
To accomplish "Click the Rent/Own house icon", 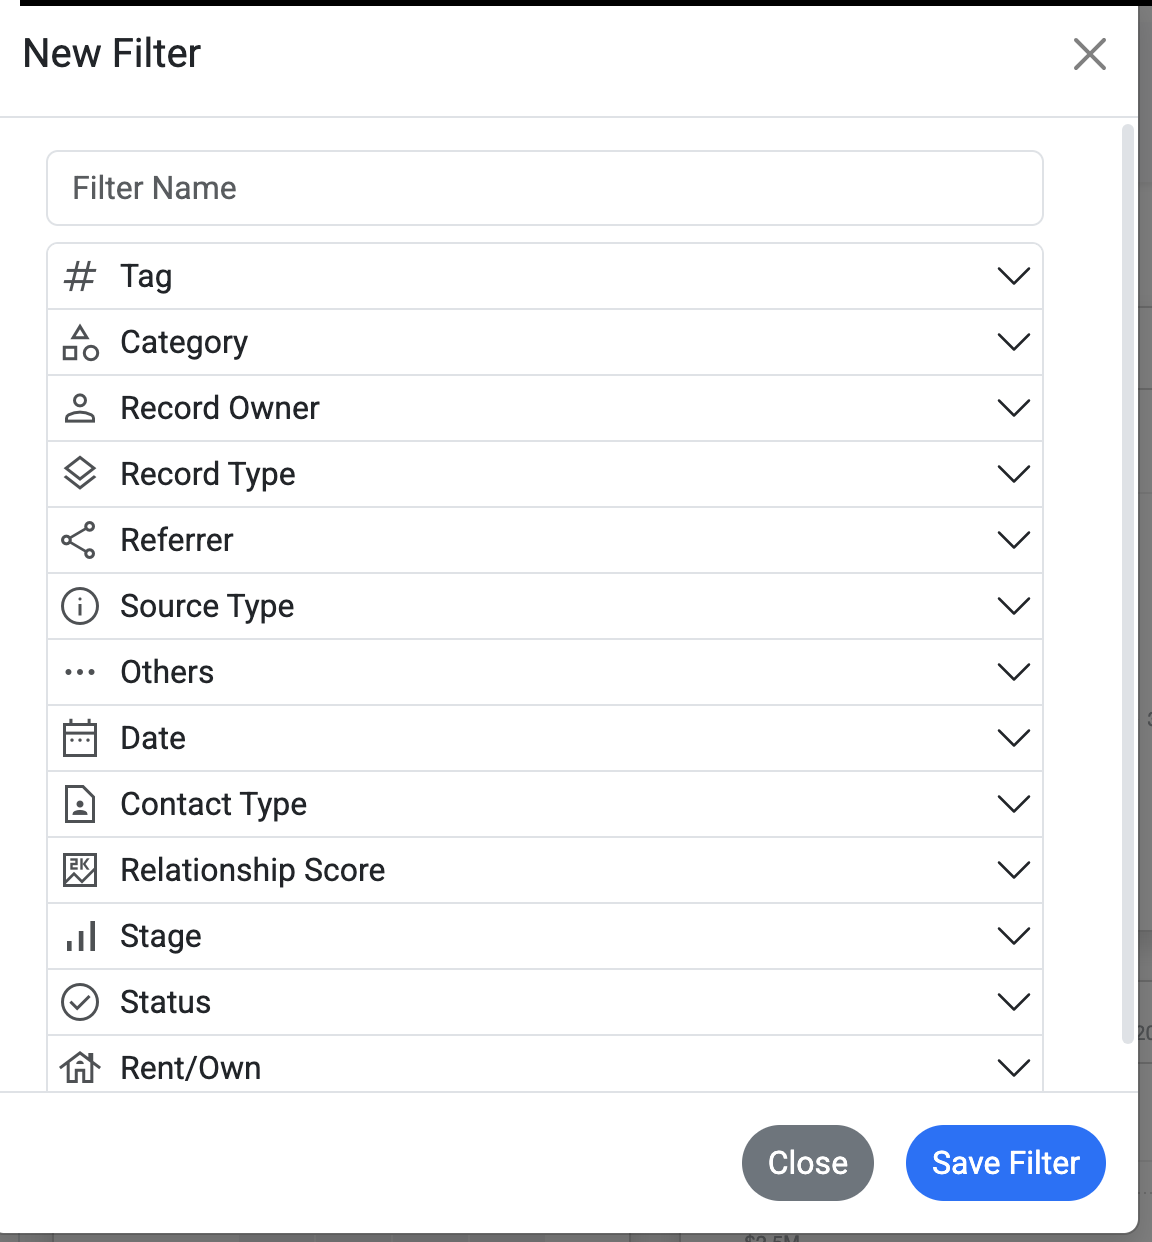I will point(80,1068).
